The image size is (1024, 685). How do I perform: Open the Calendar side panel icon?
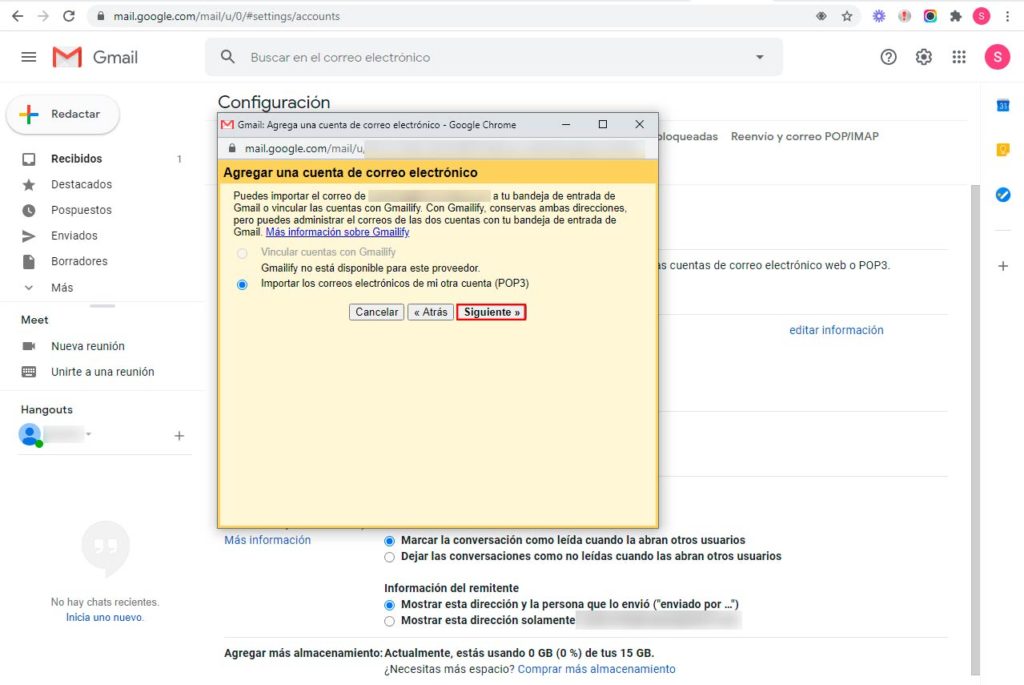(1003, 105)
